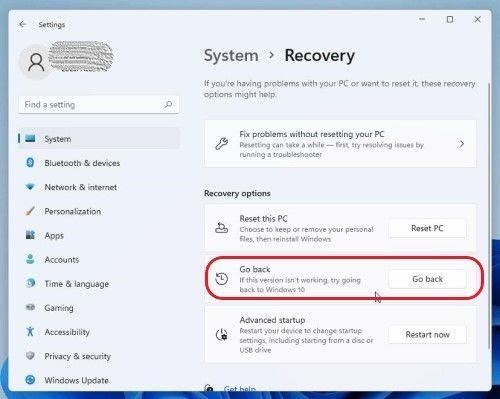The width and height of the screenshot is (500, 399).
Task: Click the Reset this PC title text
Action: [263, 219]
